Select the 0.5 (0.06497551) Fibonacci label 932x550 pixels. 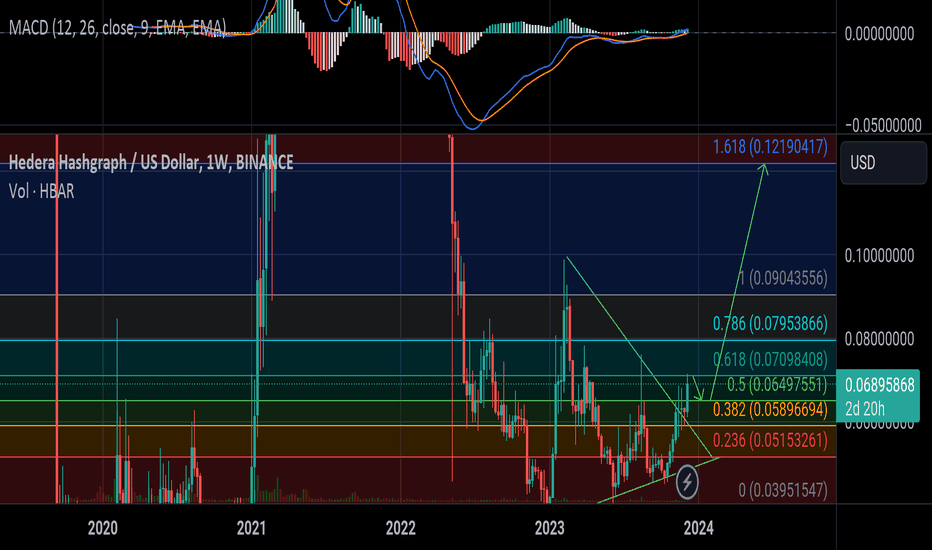click(x=777, y=385)
